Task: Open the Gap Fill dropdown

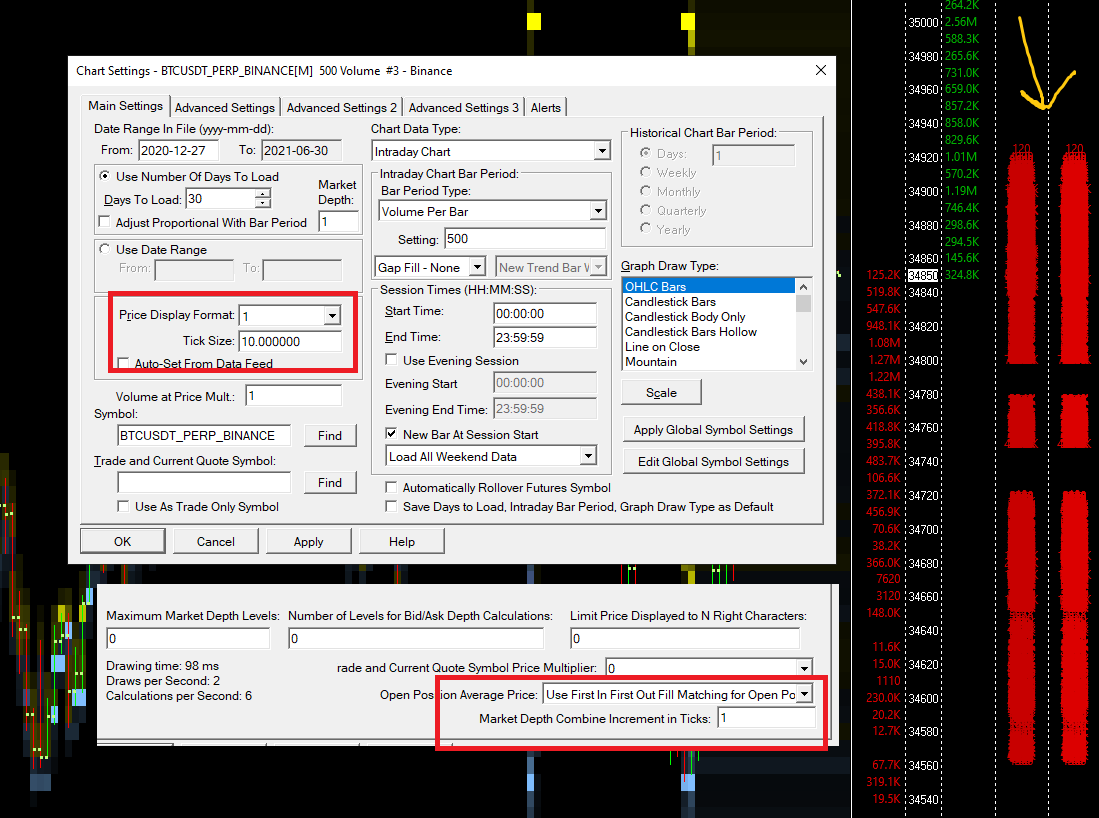Action: pyautogui.click(x=477, y=267)
